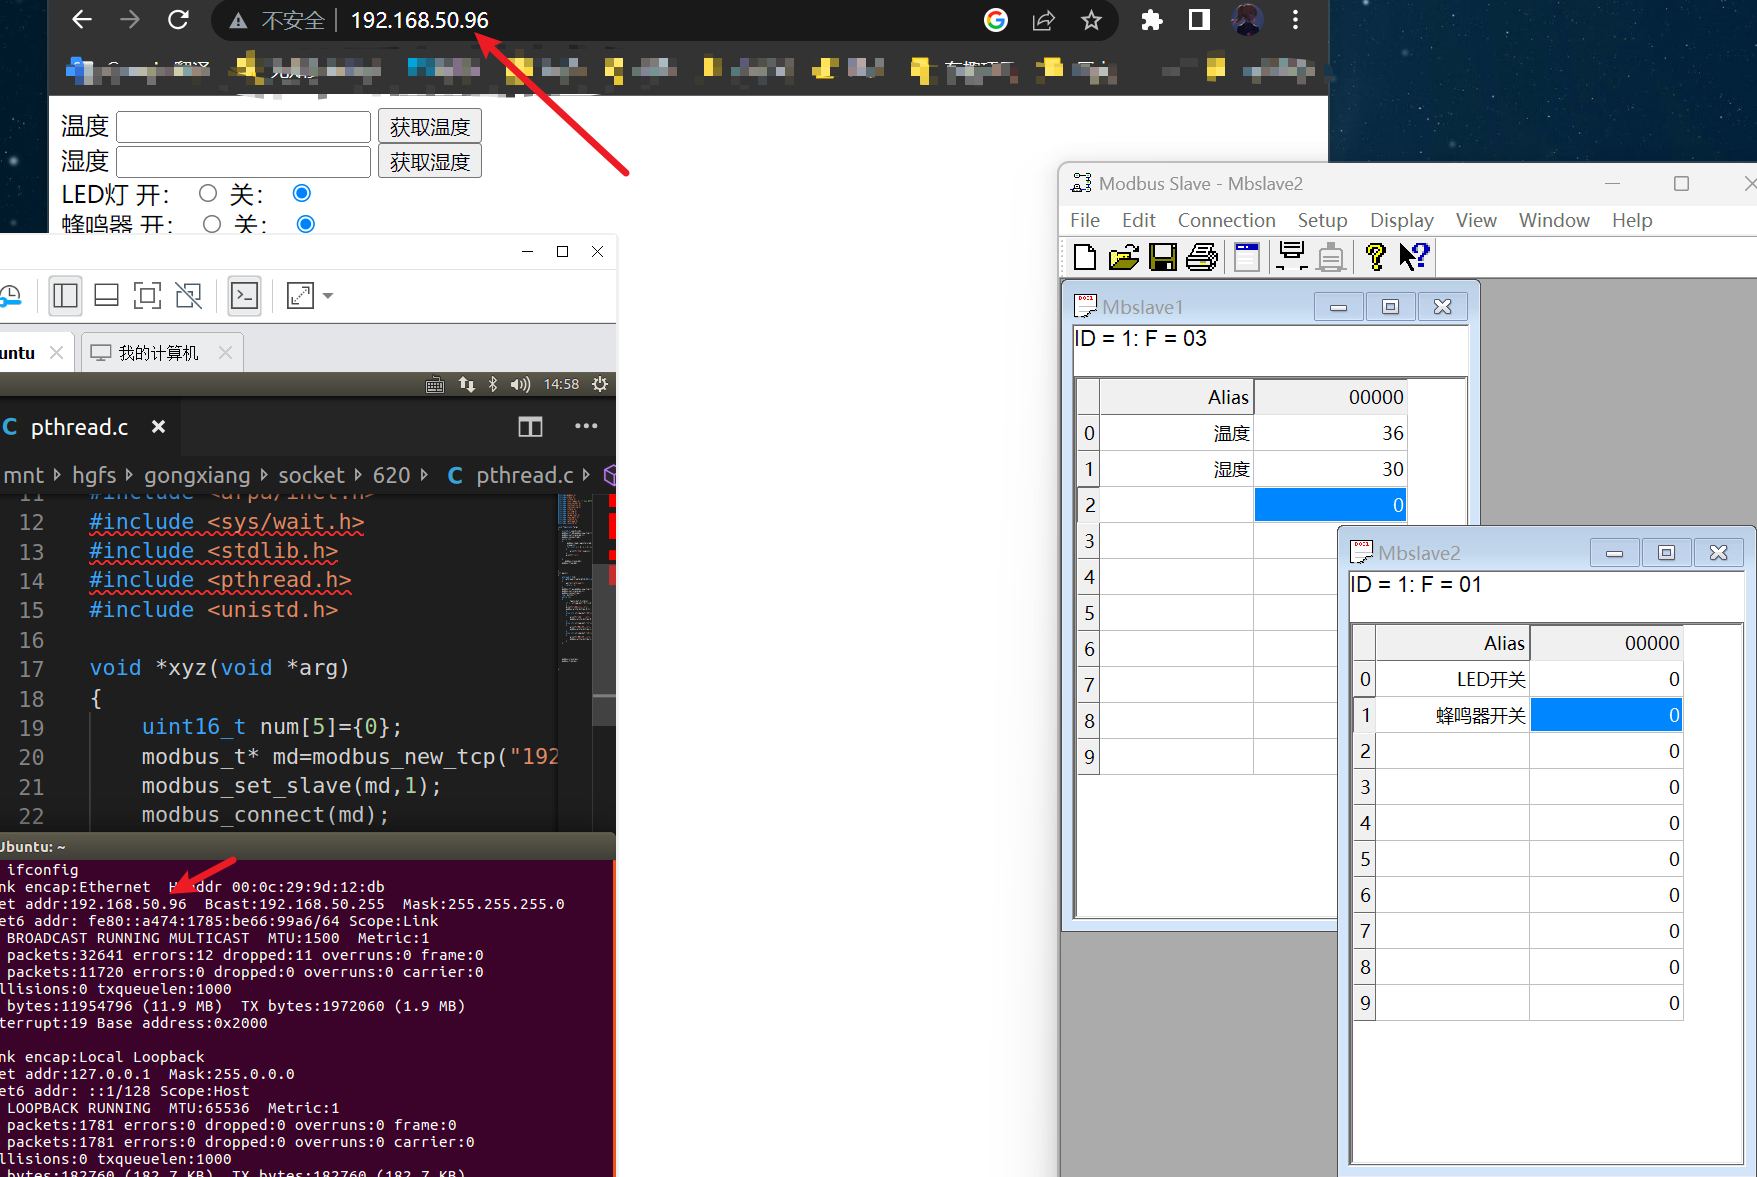Click the context help arrow-question icon
The height and width of the screenshot is (1177, 1757).
click(1414, 257)
